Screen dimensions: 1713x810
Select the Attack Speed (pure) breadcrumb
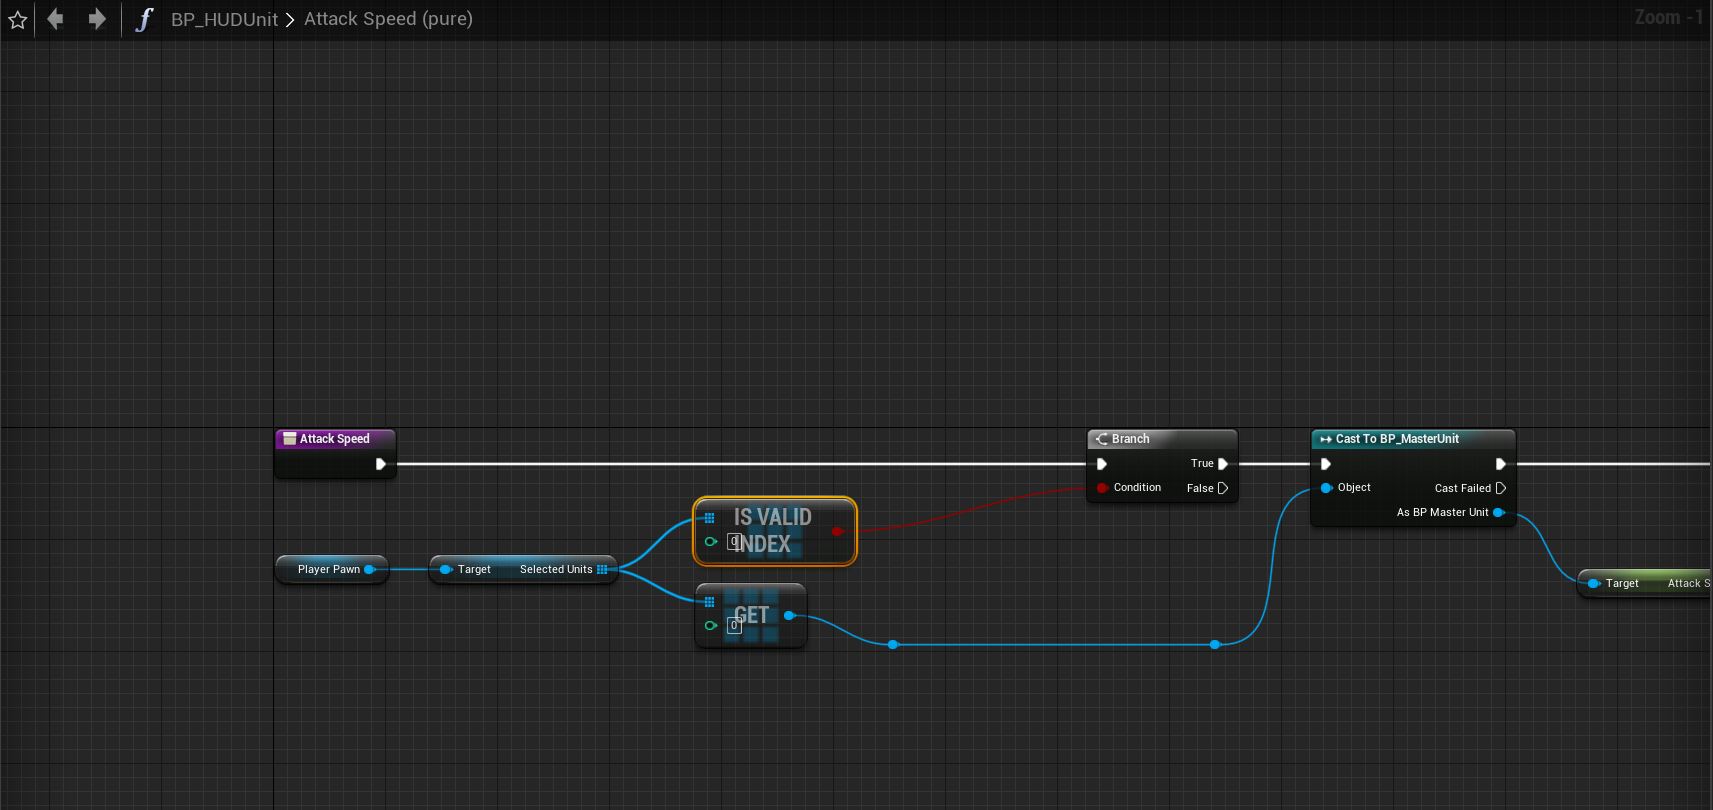[388, 19]
